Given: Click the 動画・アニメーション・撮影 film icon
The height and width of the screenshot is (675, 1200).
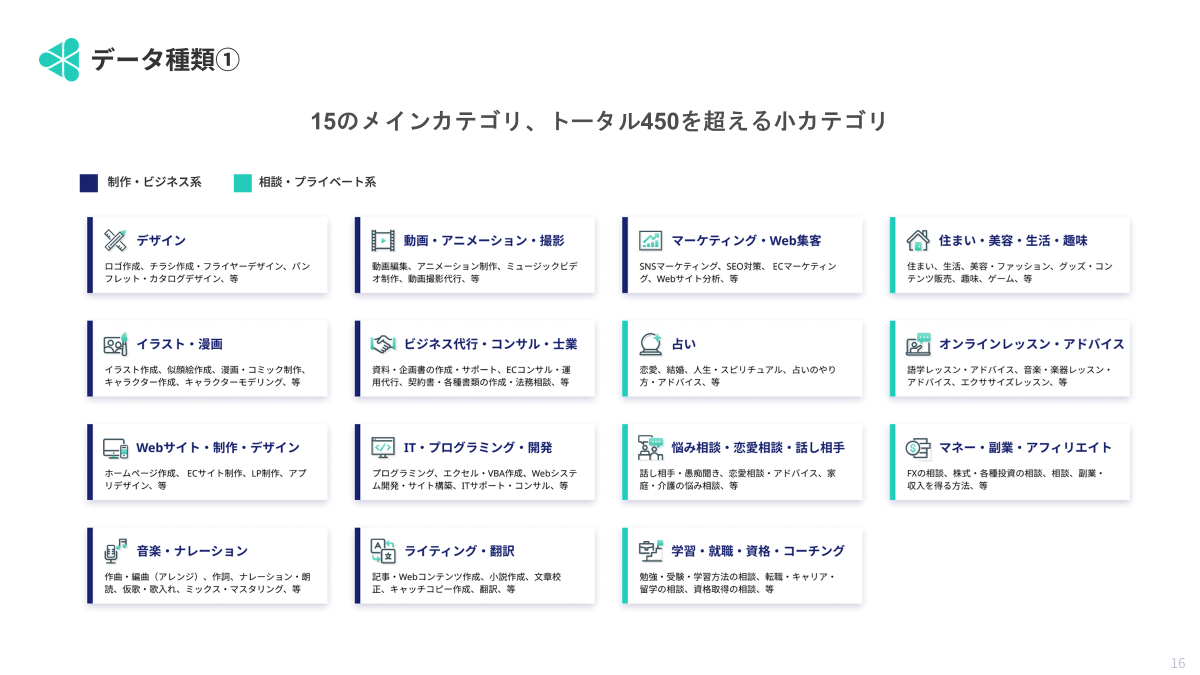Looking at the screenshot, I should (x=381, y=240).
